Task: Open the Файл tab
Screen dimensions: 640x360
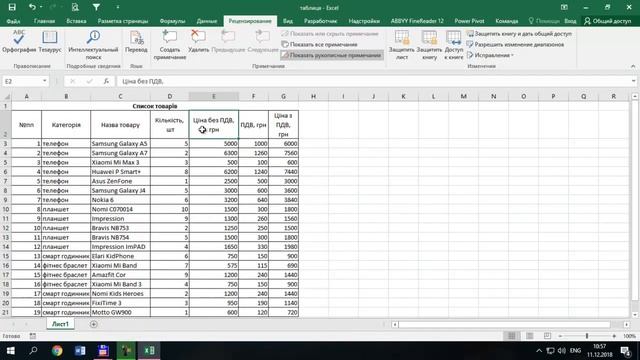Action: point(13,21)
